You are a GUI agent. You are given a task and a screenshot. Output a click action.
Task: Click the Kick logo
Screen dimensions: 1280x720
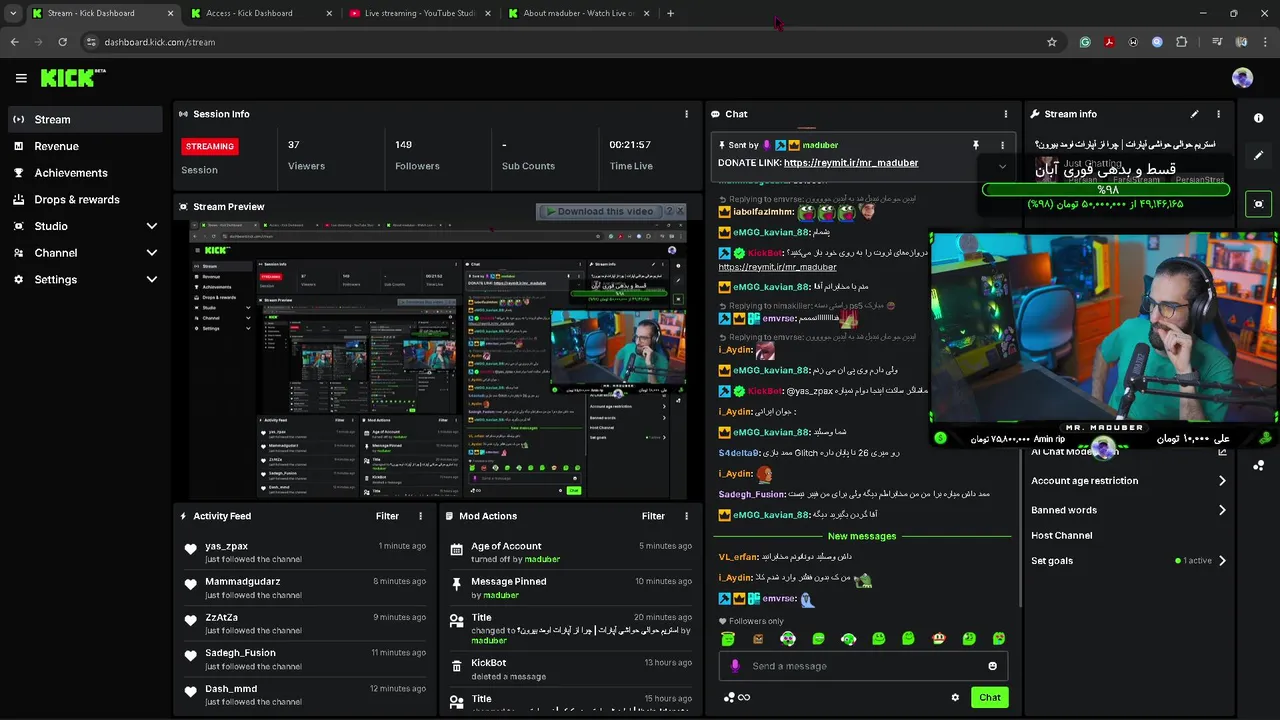(73, 78)
